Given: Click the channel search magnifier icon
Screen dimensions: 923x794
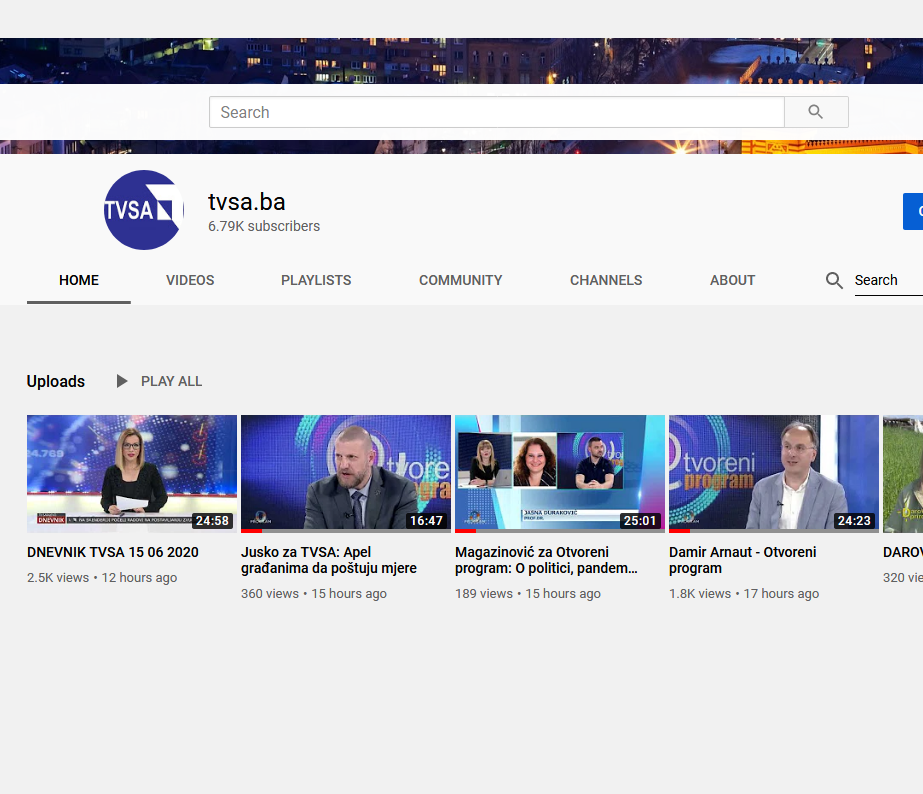Looking at the screenshot, I should pyautogui.click(x=834, y=280).
